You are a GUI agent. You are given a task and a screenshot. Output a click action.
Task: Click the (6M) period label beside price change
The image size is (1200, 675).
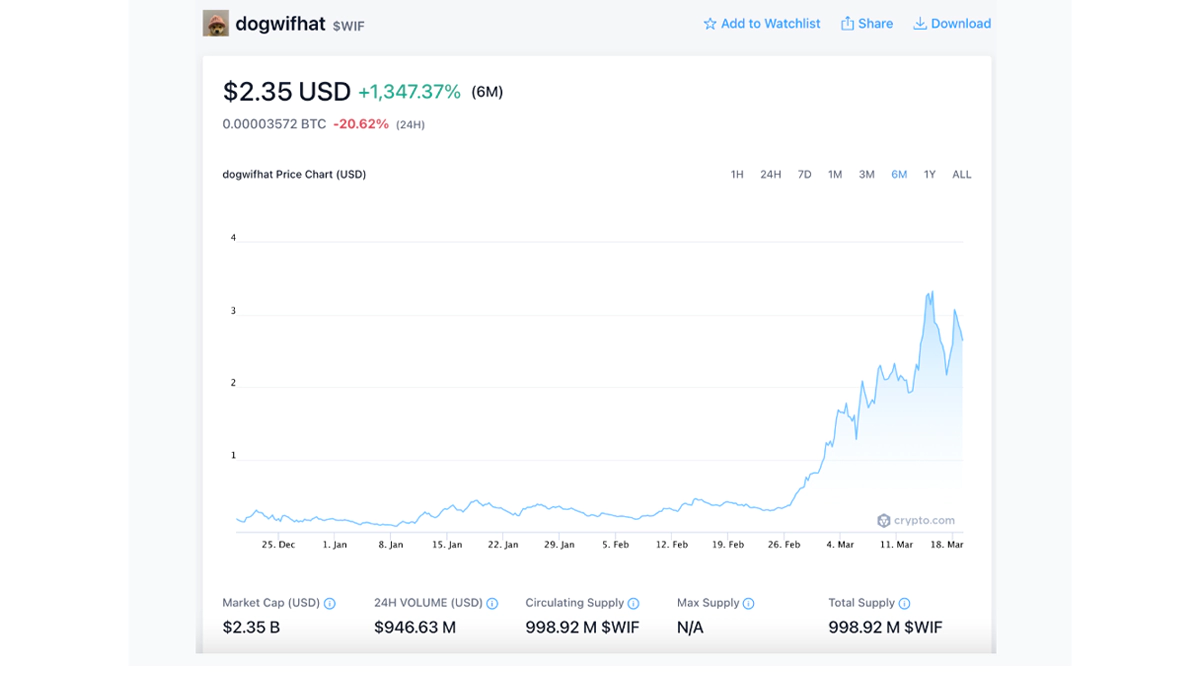coord(487,93)
